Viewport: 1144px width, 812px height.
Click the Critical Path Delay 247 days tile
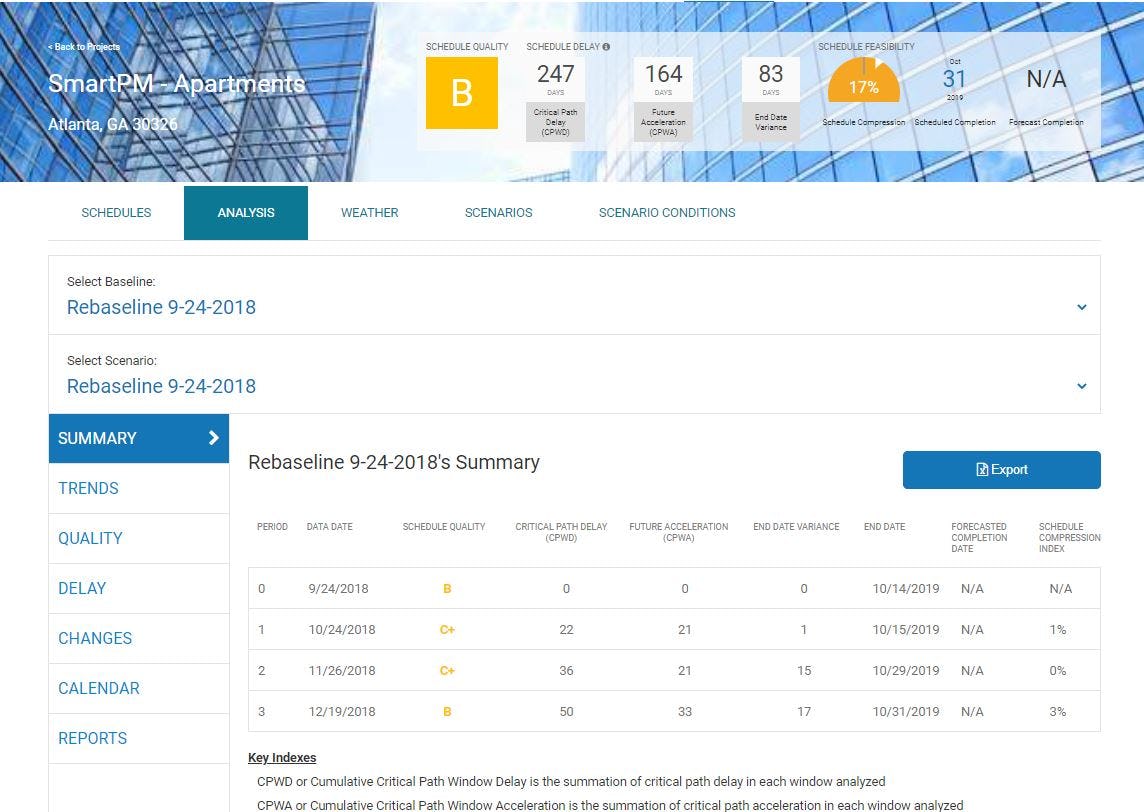(555, 92)
